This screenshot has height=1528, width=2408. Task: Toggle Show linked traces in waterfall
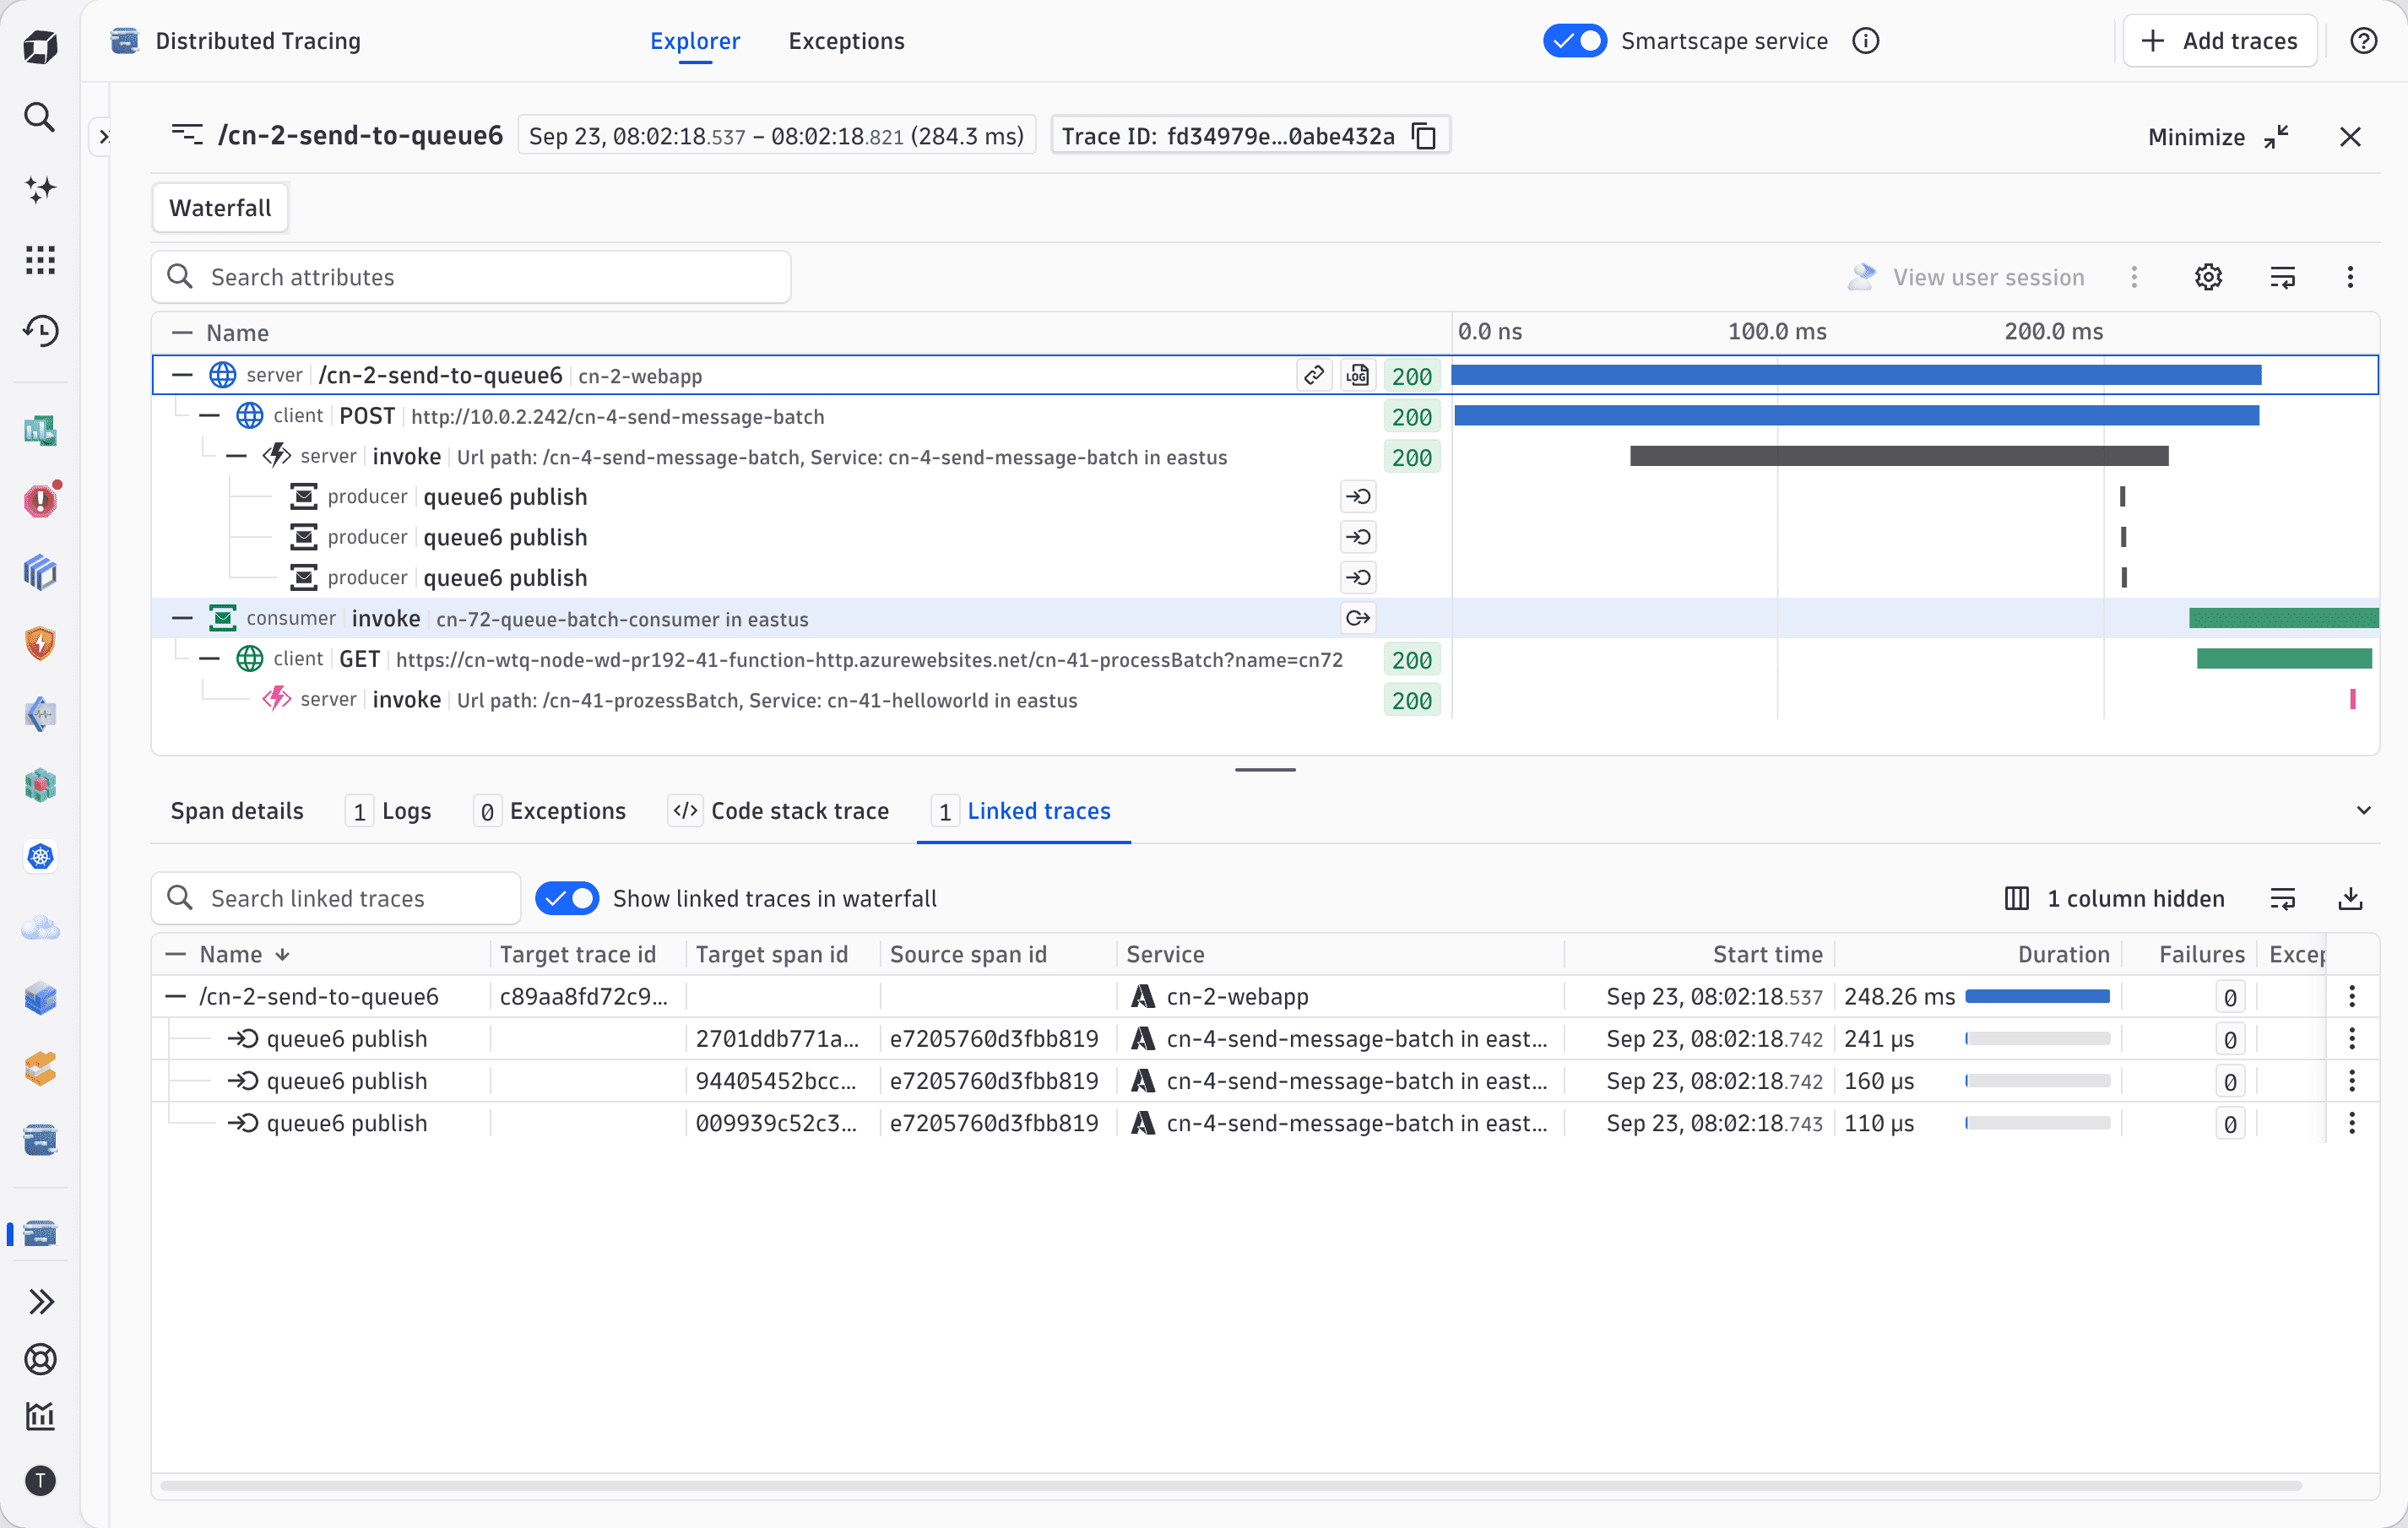(x=567, y=898)
